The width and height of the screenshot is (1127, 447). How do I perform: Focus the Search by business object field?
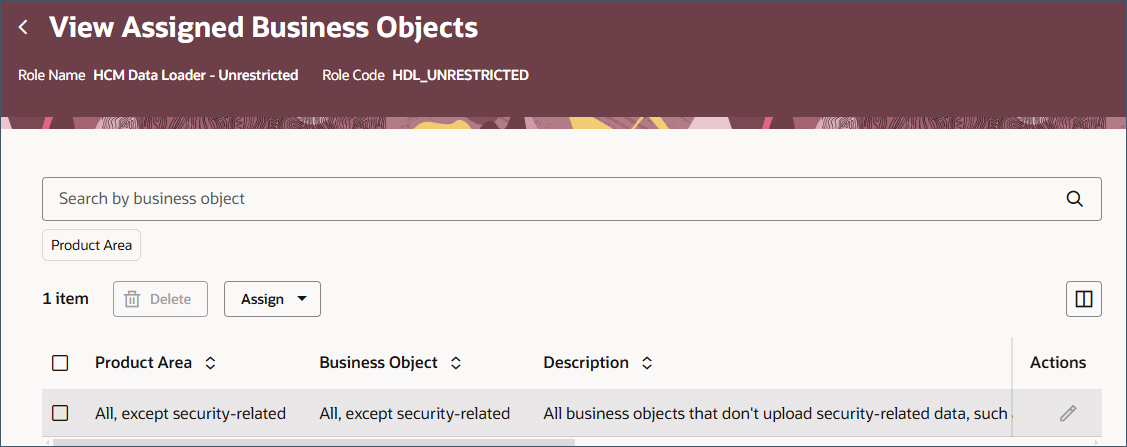571,199
